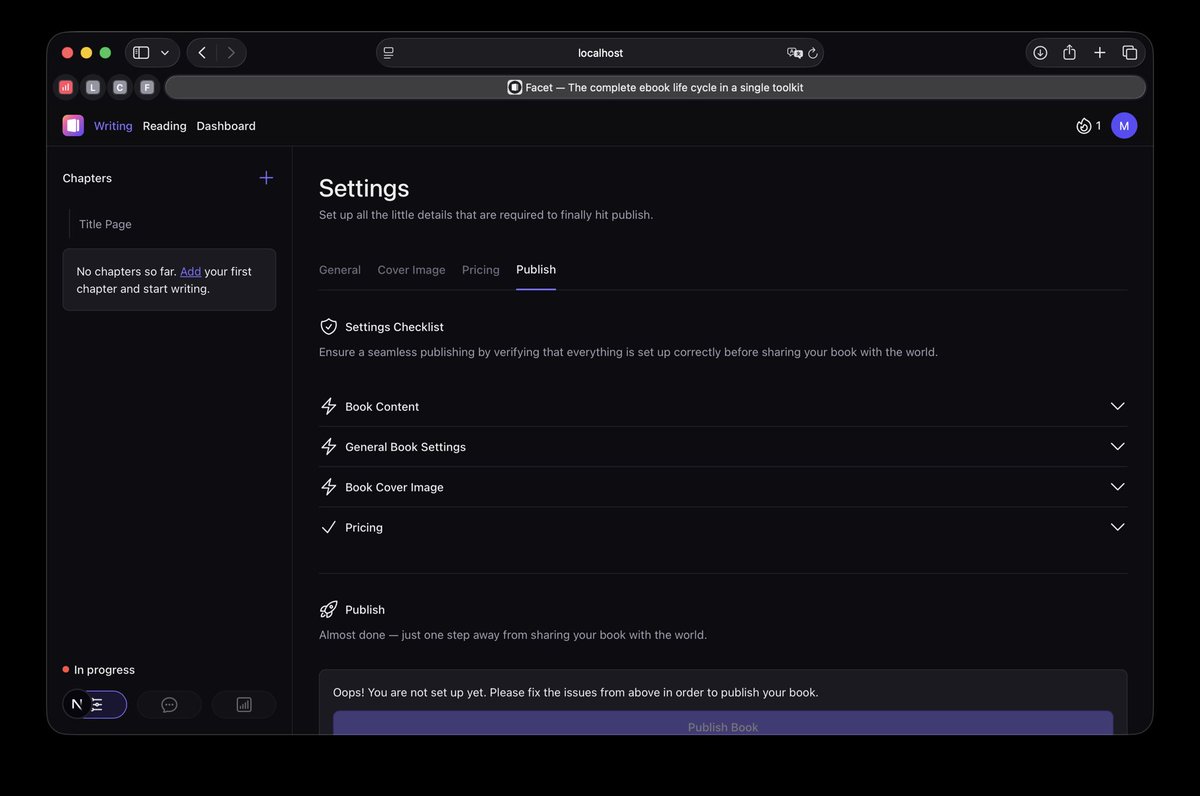
Task: Click the red chart pinned tab
Action: click(x=66, y=87)
